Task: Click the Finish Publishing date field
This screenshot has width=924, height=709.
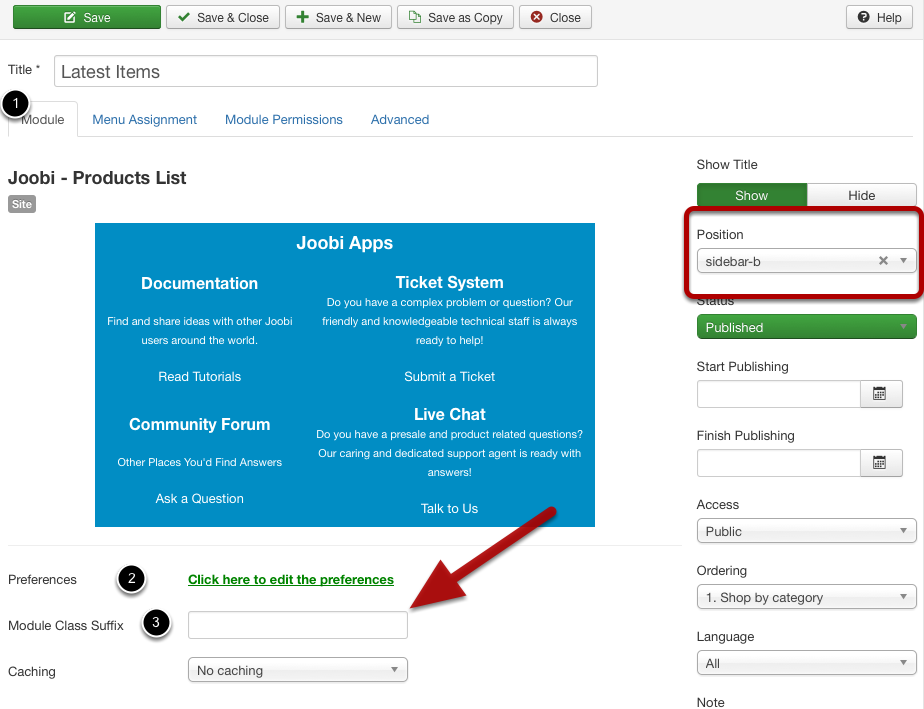Action: 778,463
